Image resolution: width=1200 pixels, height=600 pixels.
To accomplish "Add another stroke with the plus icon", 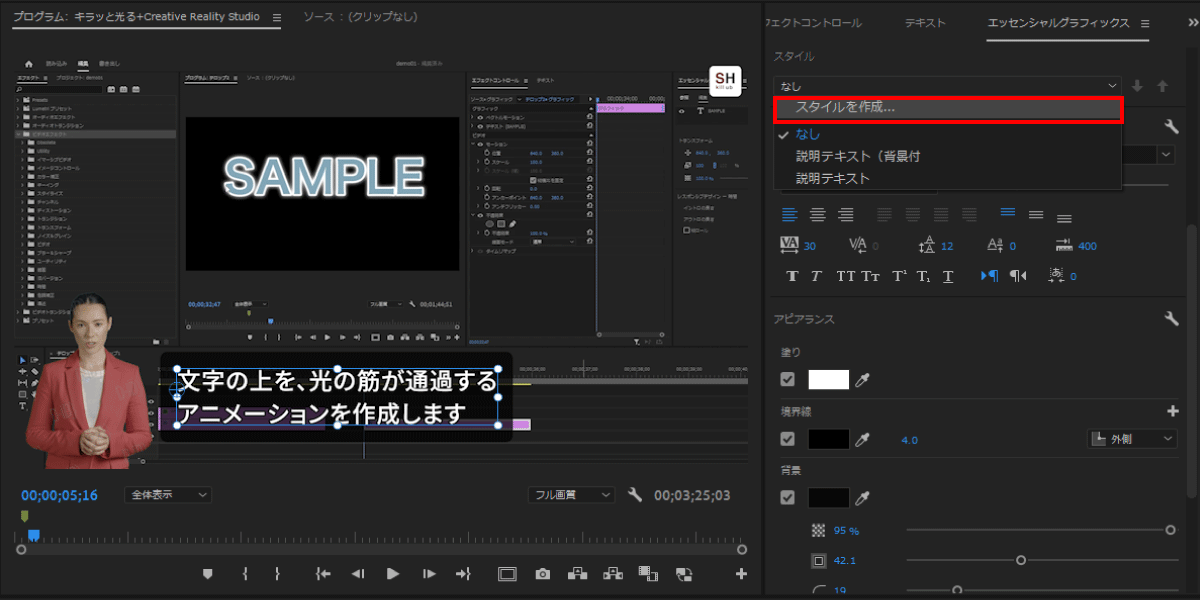I will point(1173,411).
